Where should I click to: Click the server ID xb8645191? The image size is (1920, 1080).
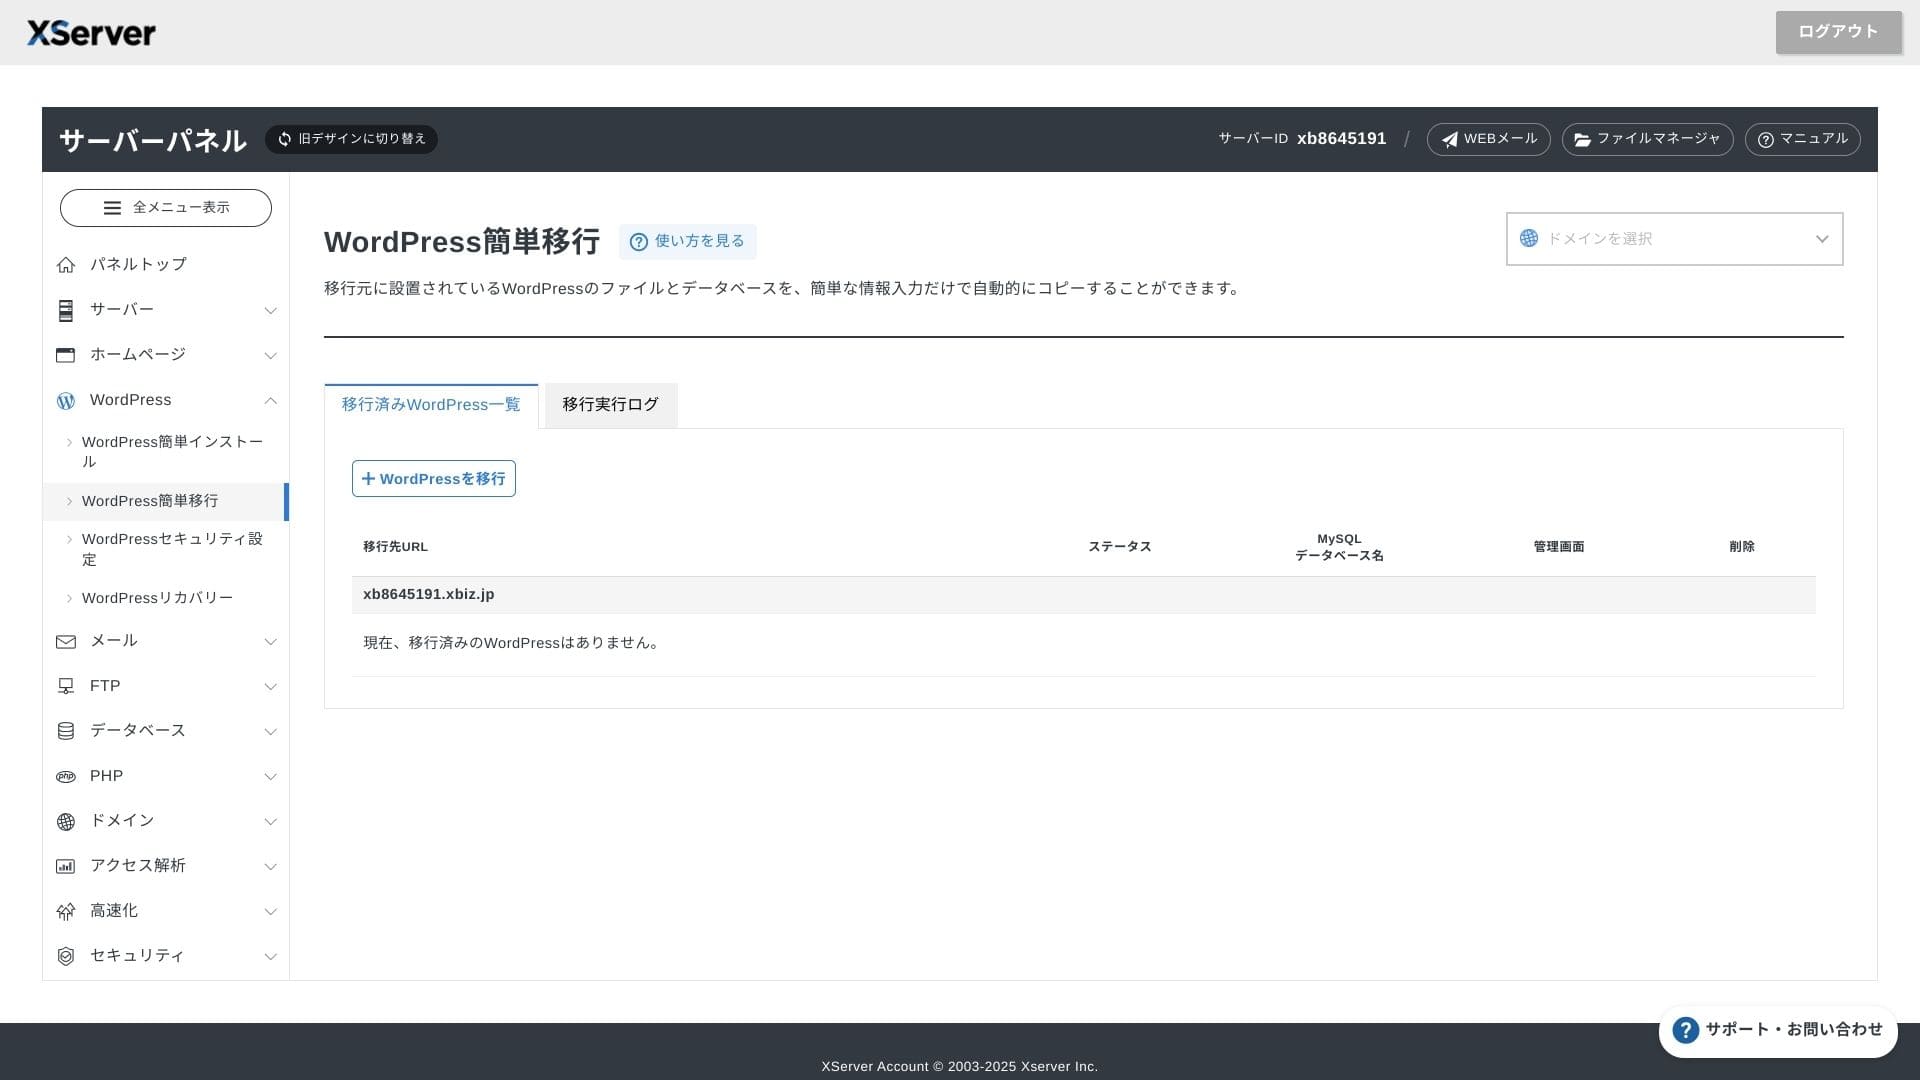1341,139
